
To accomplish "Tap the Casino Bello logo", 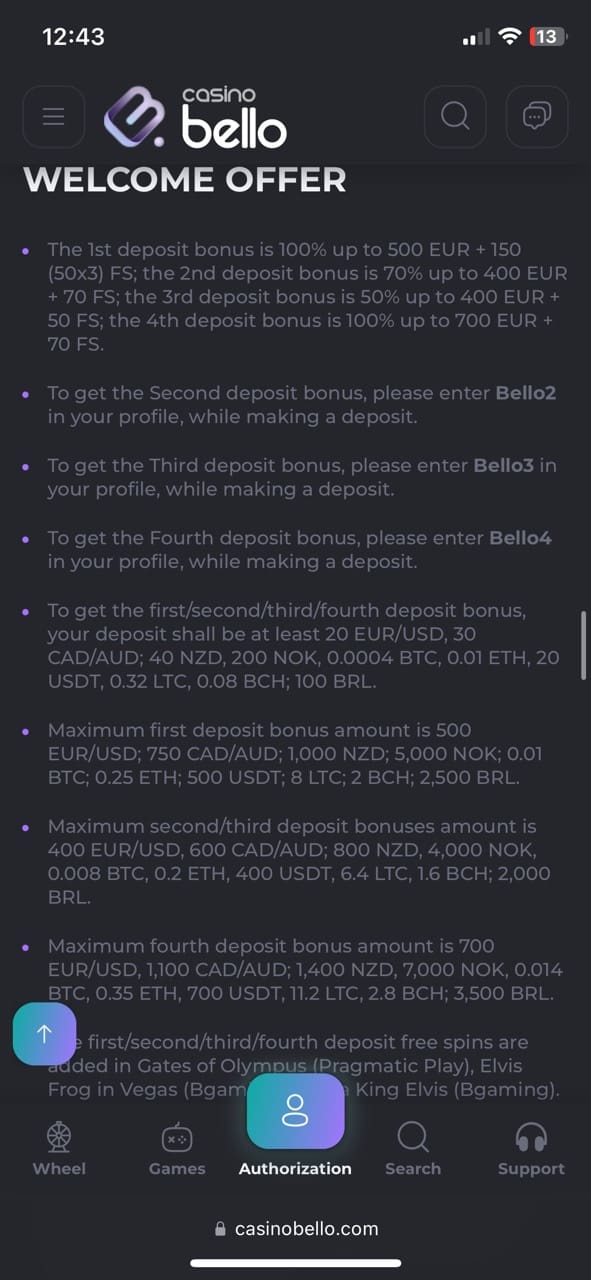I will click(196, 117).
